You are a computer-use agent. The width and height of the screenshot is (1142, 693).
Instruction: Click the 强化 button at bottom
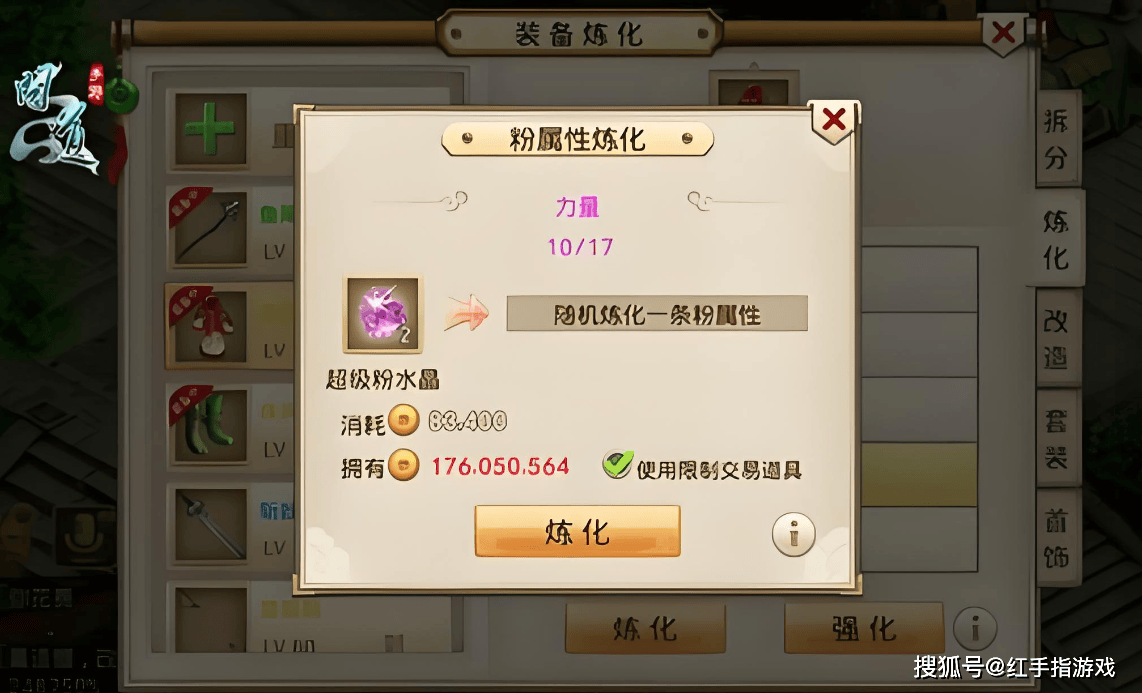864,628
